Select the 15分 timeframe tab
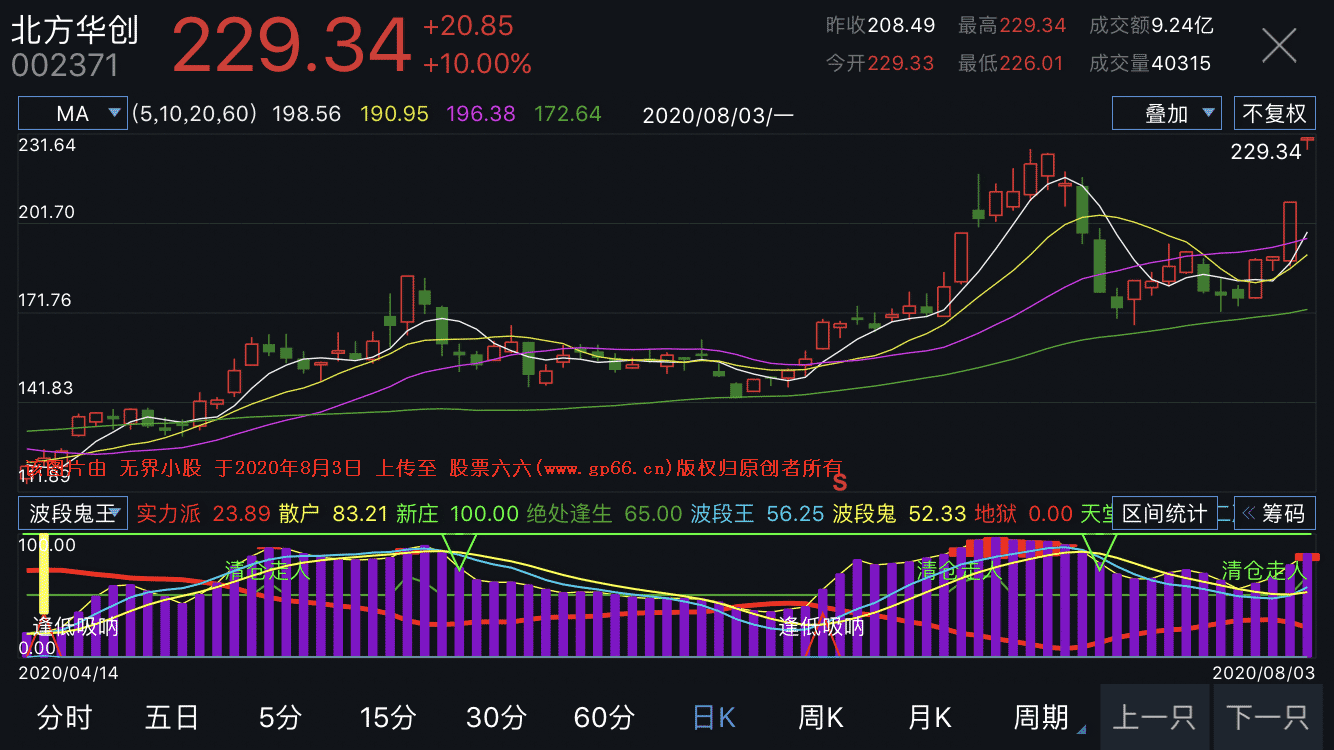 [x=387, y=717]
